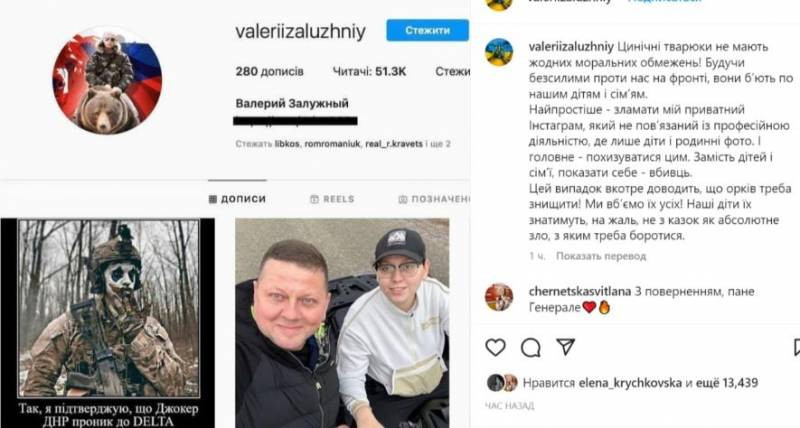The height and width of the screenshot is (428, 800).
Task: Open comments via speech bubble icon
Action: [x=531, y=348]
